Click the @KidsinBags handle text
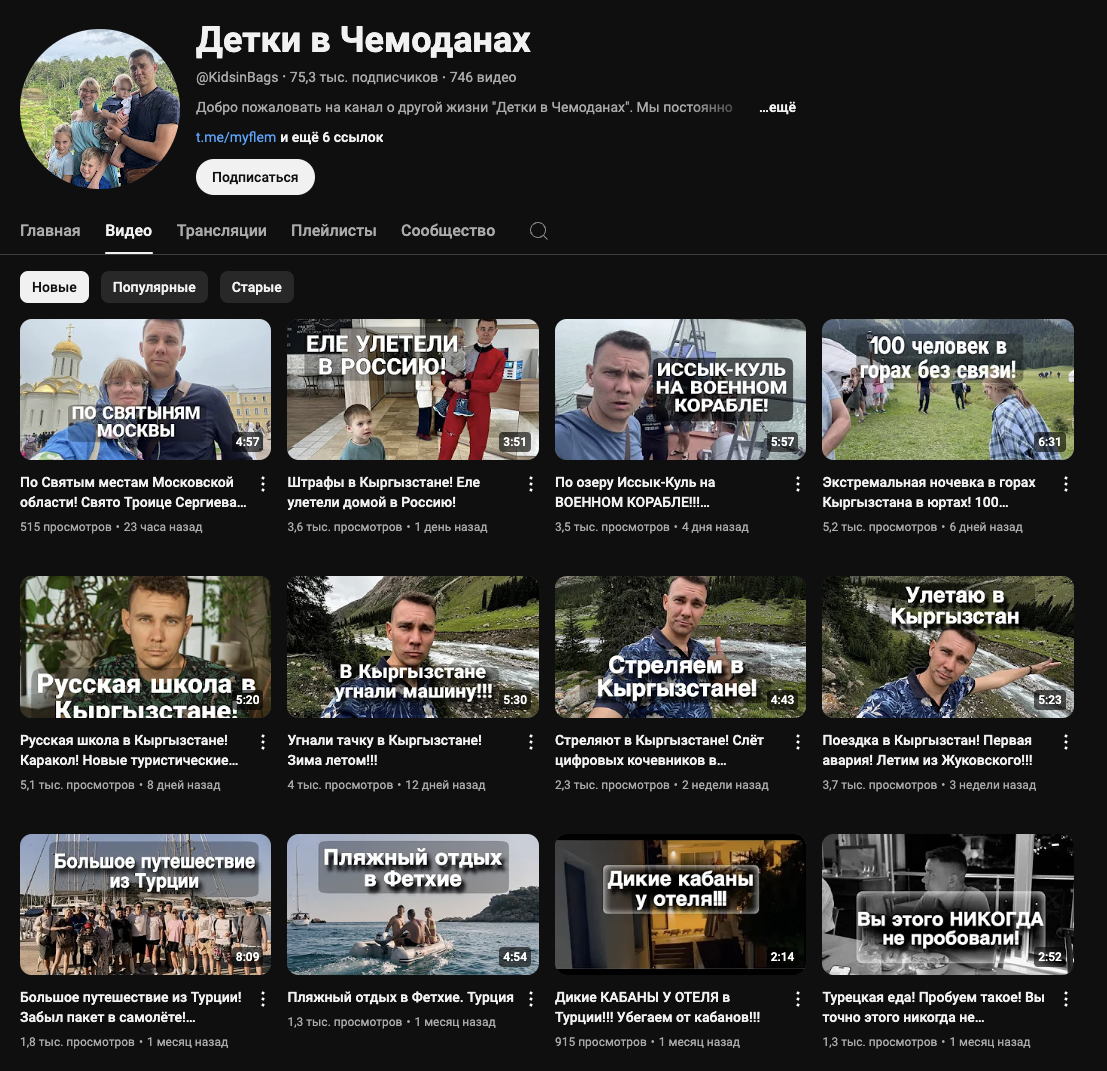The image size is (1107, 1071). (237, 78)
